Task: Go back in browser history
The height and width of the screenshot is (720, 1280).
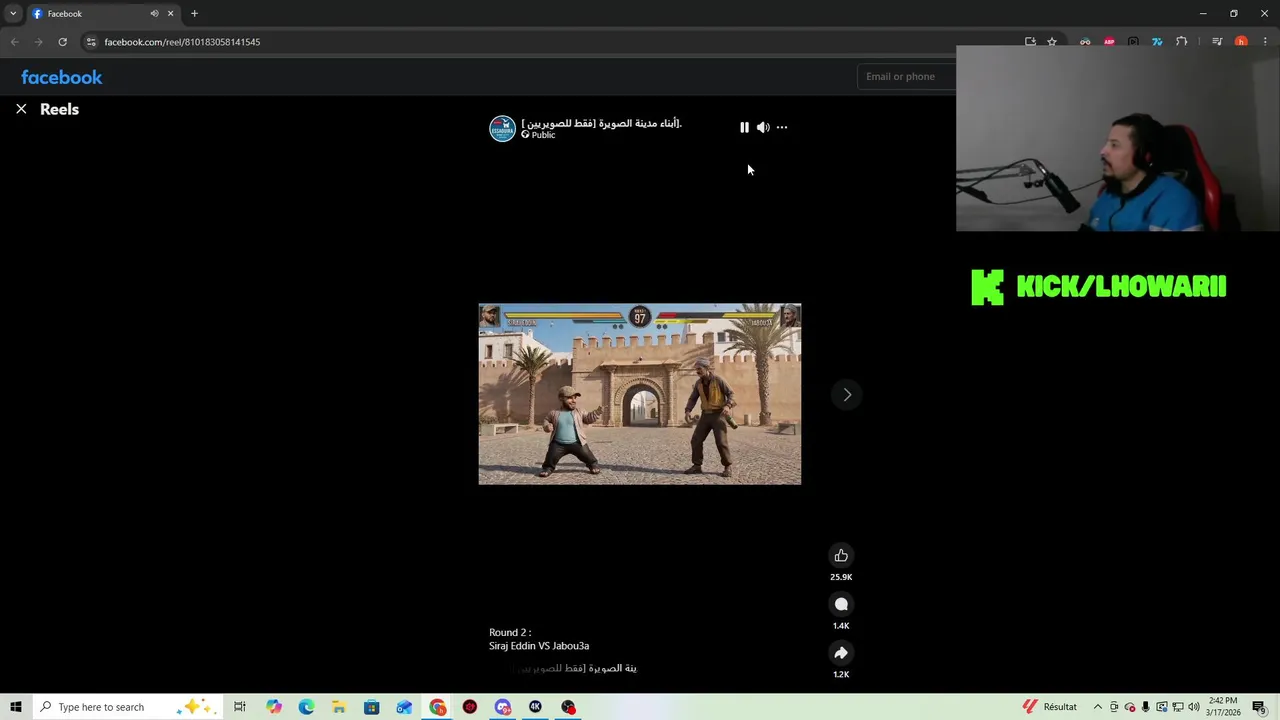Action: 15,42
